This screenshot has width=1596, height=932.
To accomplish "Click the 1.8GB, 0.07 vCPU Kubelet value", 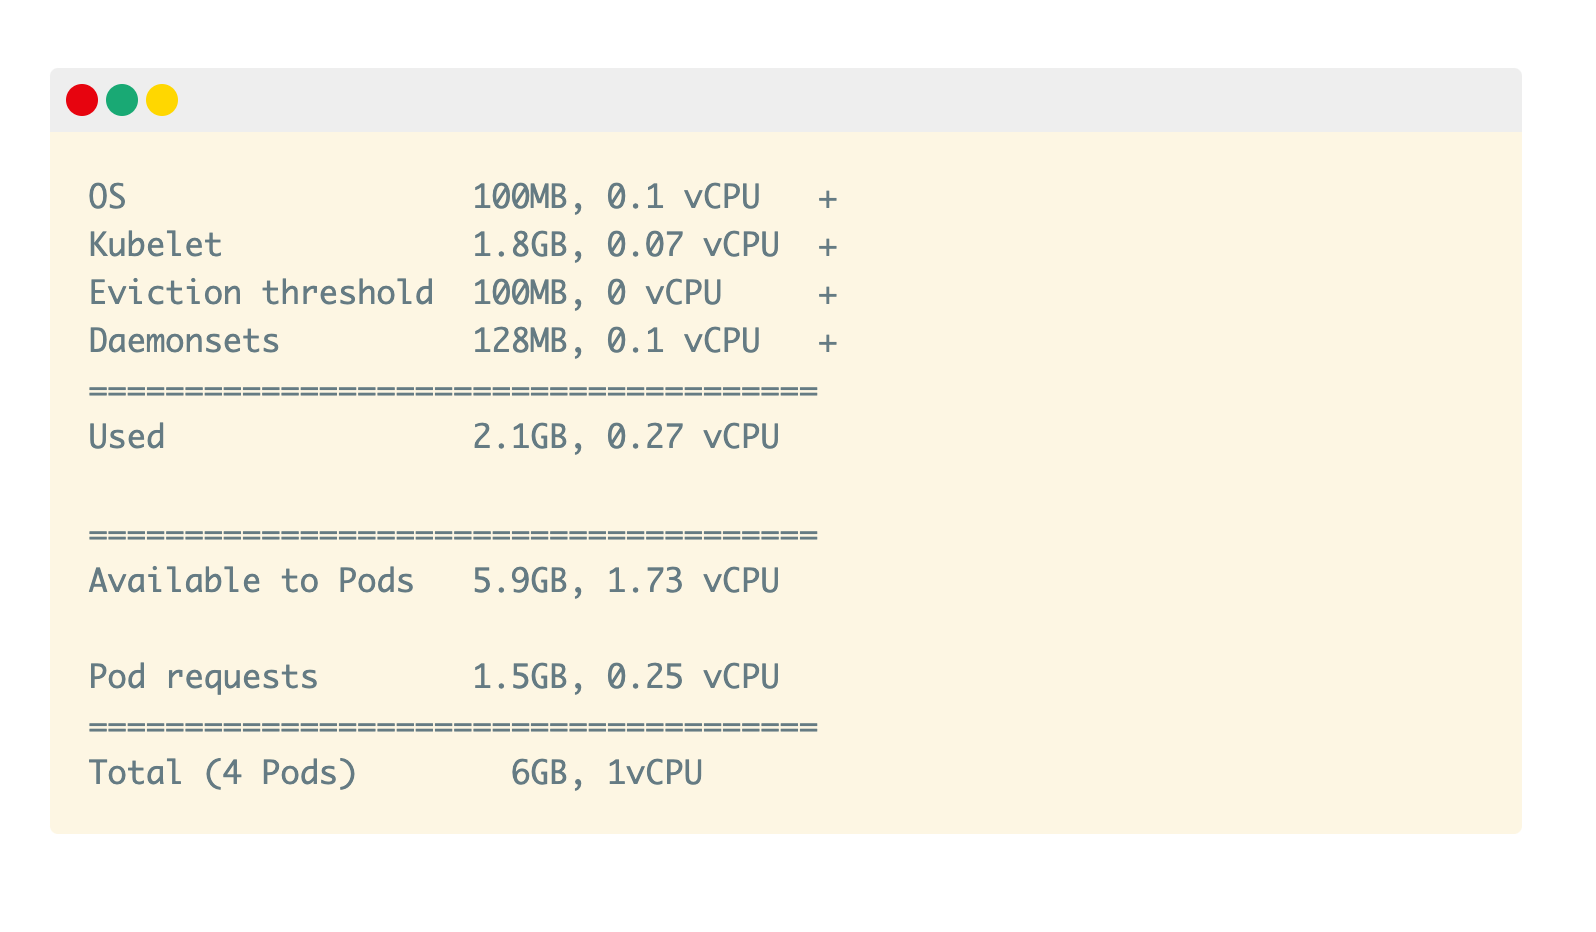I will 625,245.
